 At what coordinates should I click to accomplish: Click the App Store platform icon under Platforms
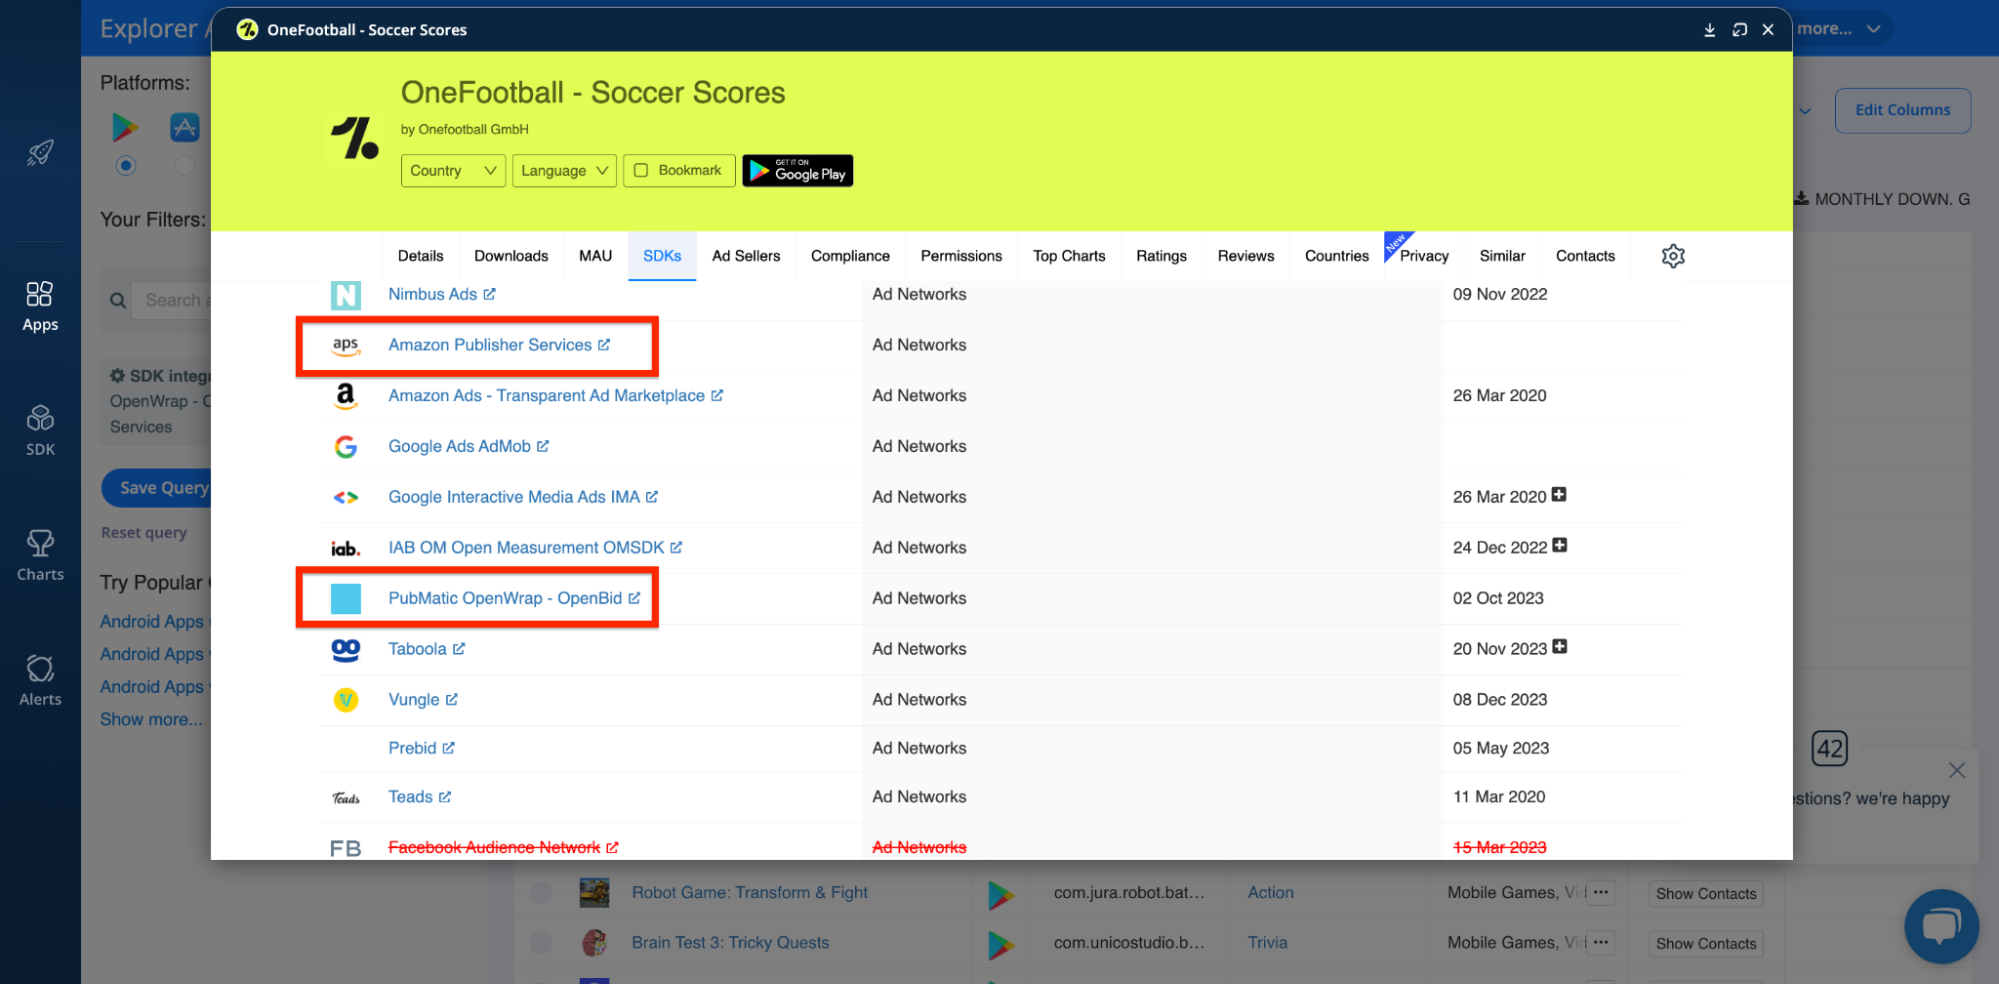click(185, 127)
